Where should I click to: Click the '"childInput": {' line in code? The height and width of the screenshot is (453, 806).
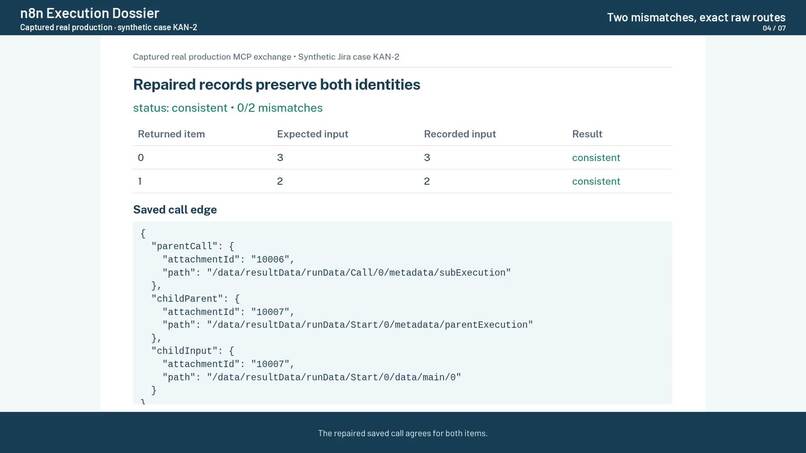click(192, 351)
